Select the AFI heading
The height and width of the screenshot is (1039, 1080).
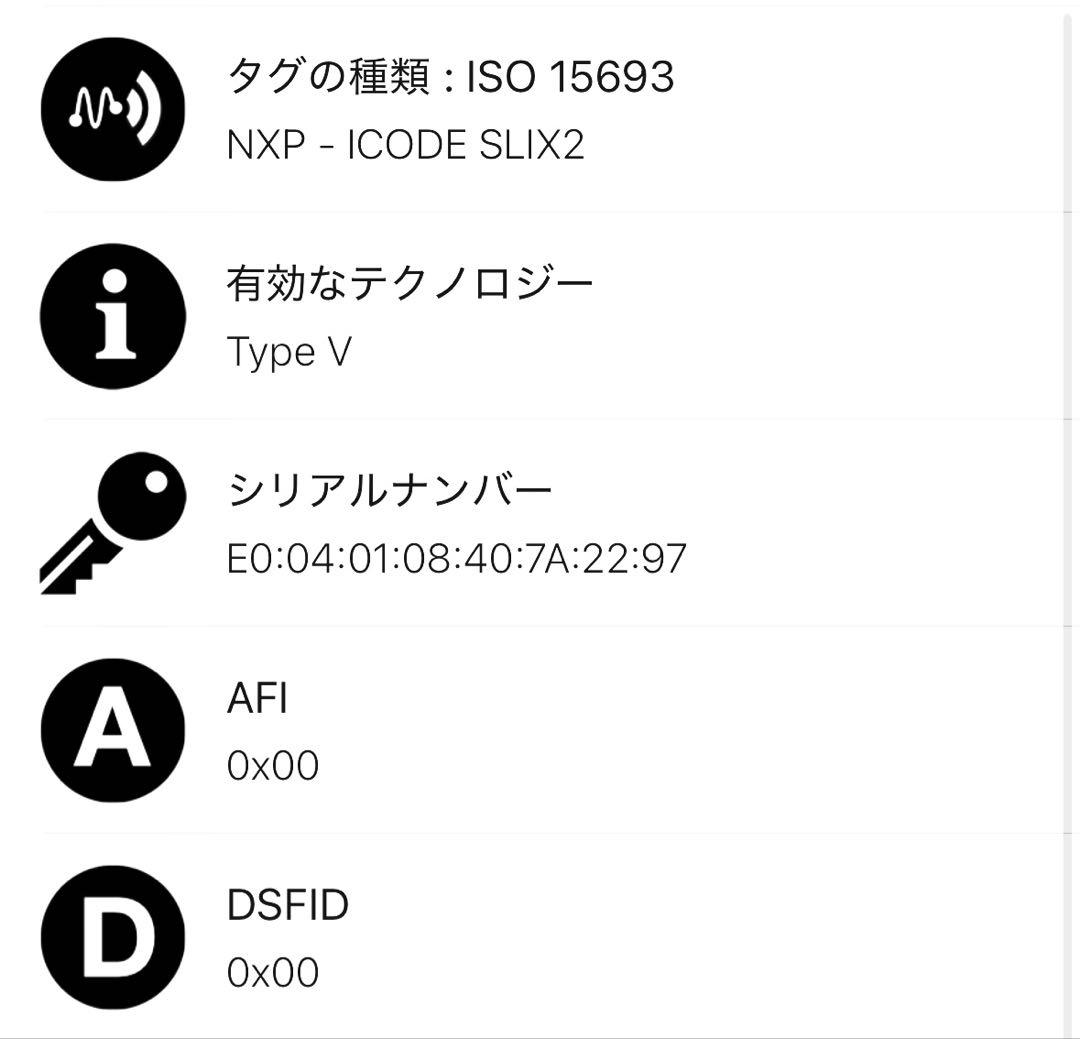tap(257, 698)
